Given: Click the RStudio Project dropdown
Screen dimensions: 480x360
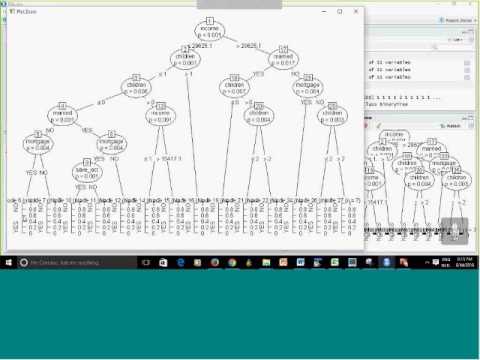Looking at the screenshot, I should coord(457,20).
